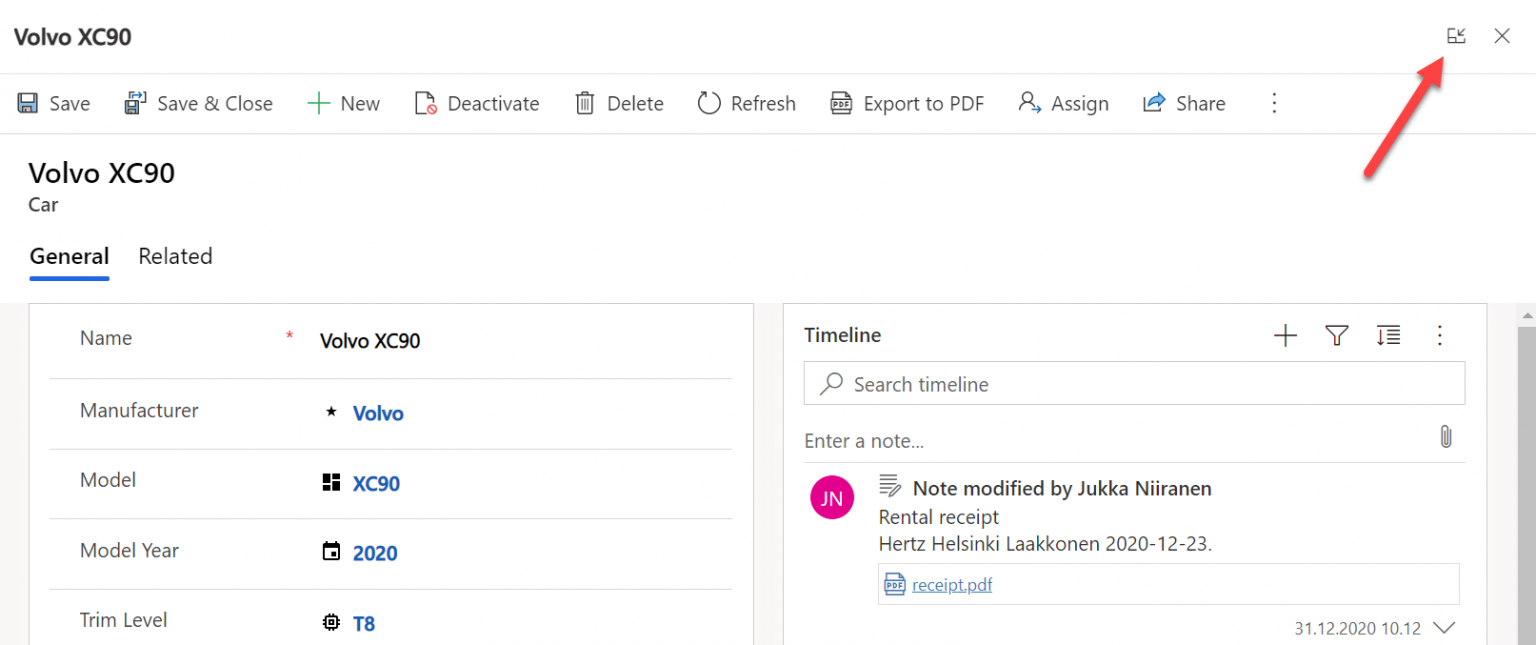Click the Save button label
1536x645 pixels.
[x=70, y=104]
